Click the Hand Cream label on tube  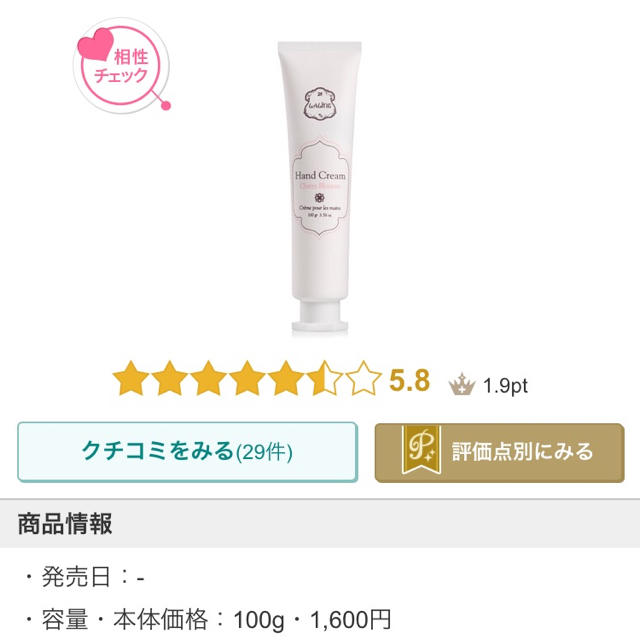(x=320, y=176)
